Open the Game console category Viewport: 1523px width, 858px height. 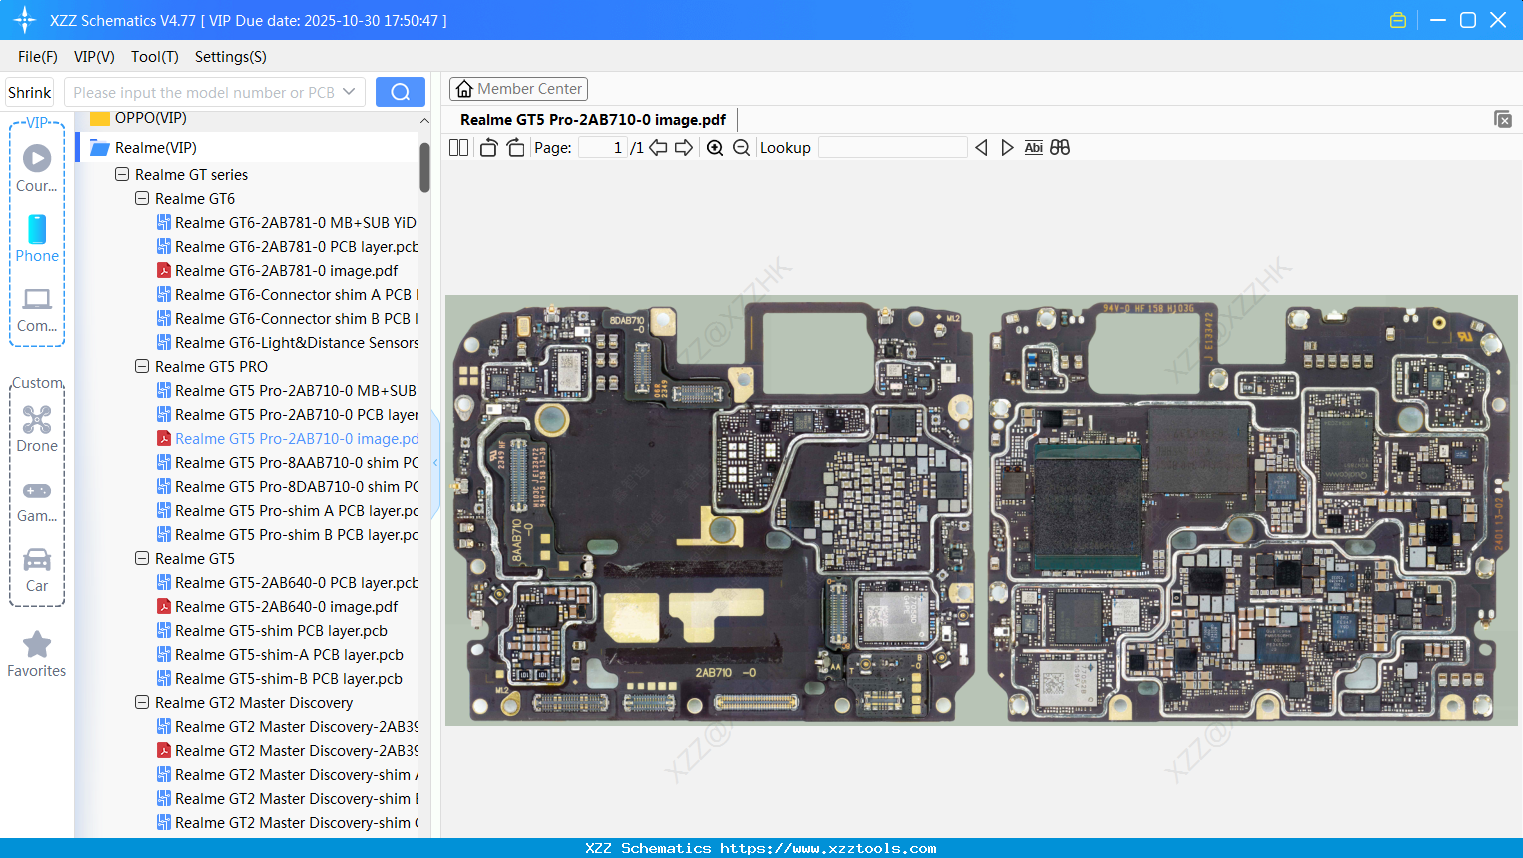coord(37,500)
